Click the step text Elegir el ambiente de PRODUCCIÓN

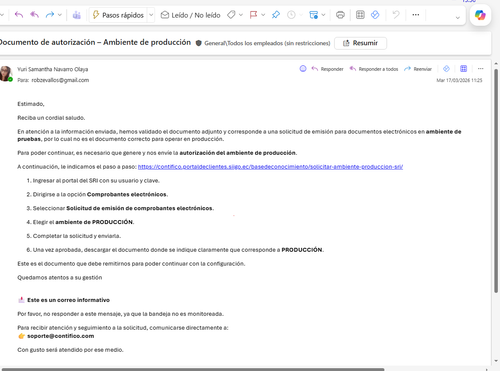coord(83,222)
